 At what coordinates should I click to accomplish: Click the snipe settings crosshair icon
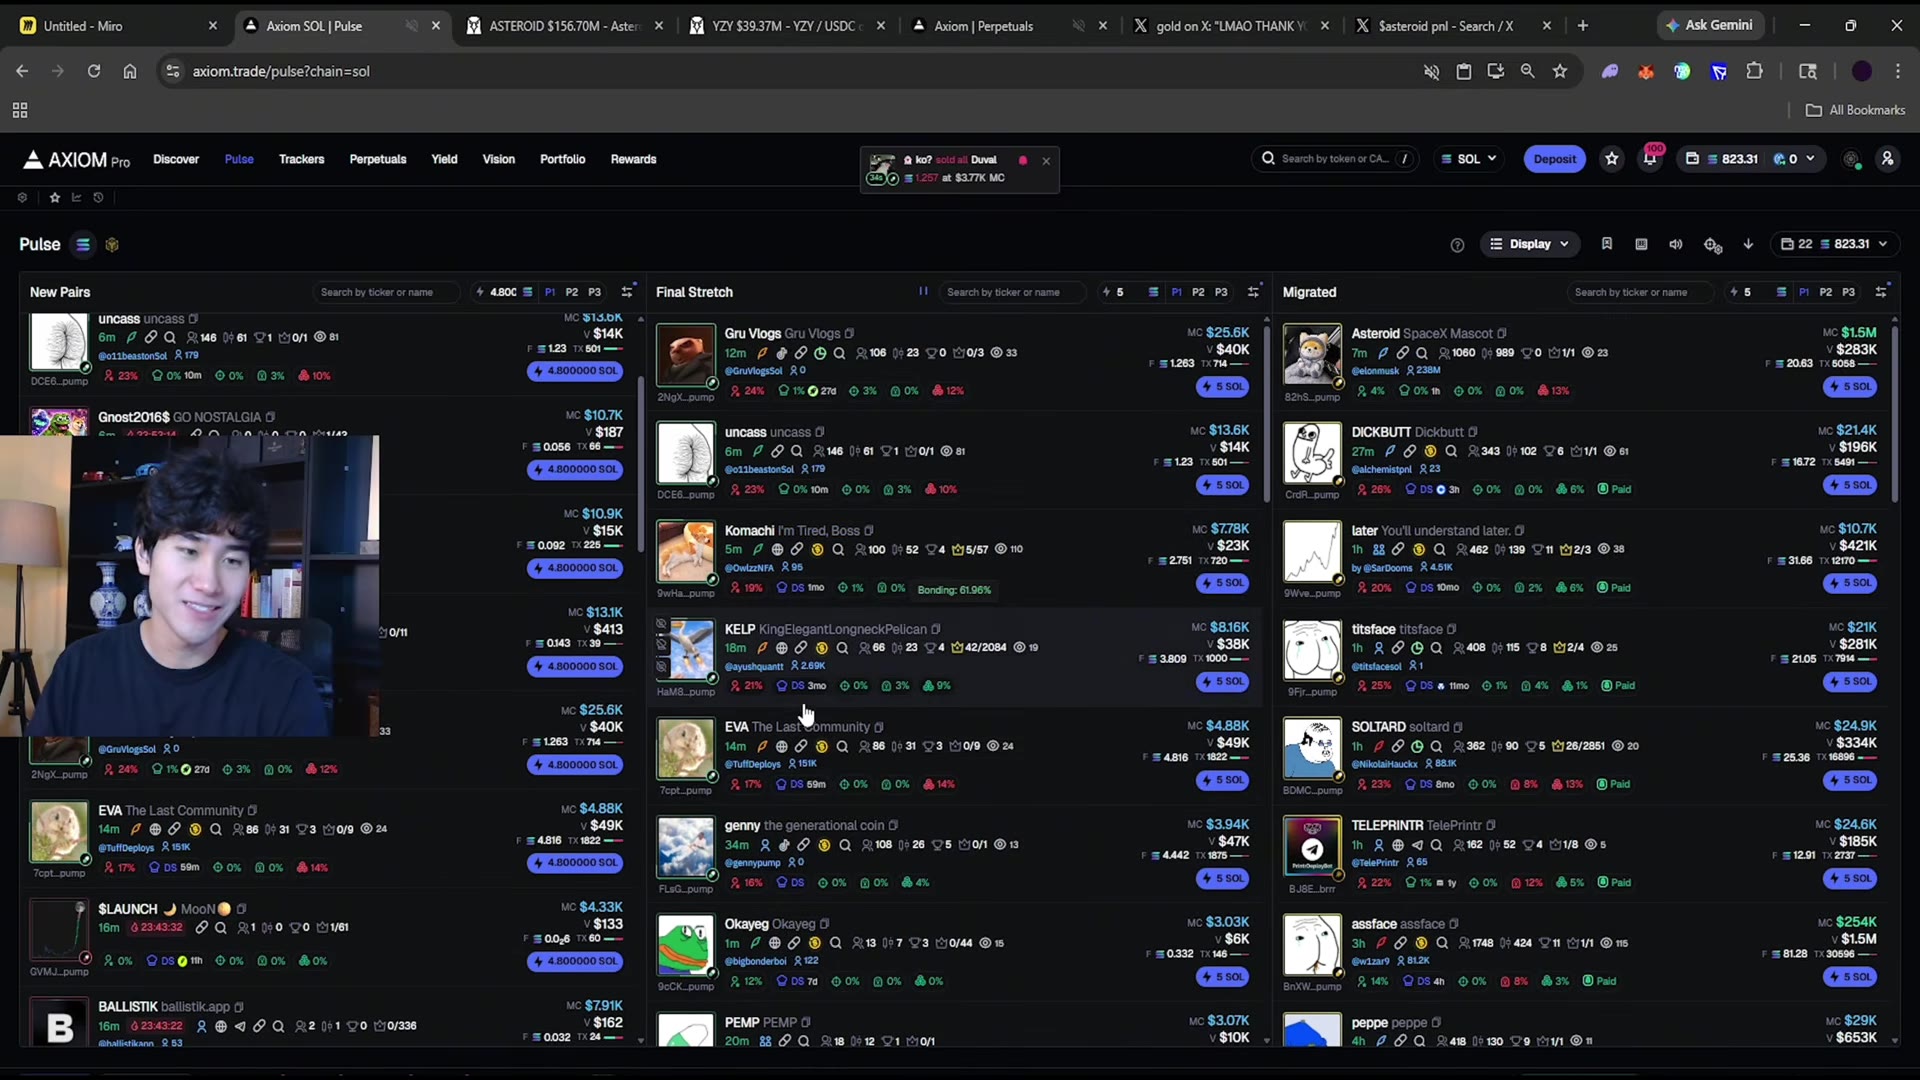pyautogui.click(x=1712, y=245)
